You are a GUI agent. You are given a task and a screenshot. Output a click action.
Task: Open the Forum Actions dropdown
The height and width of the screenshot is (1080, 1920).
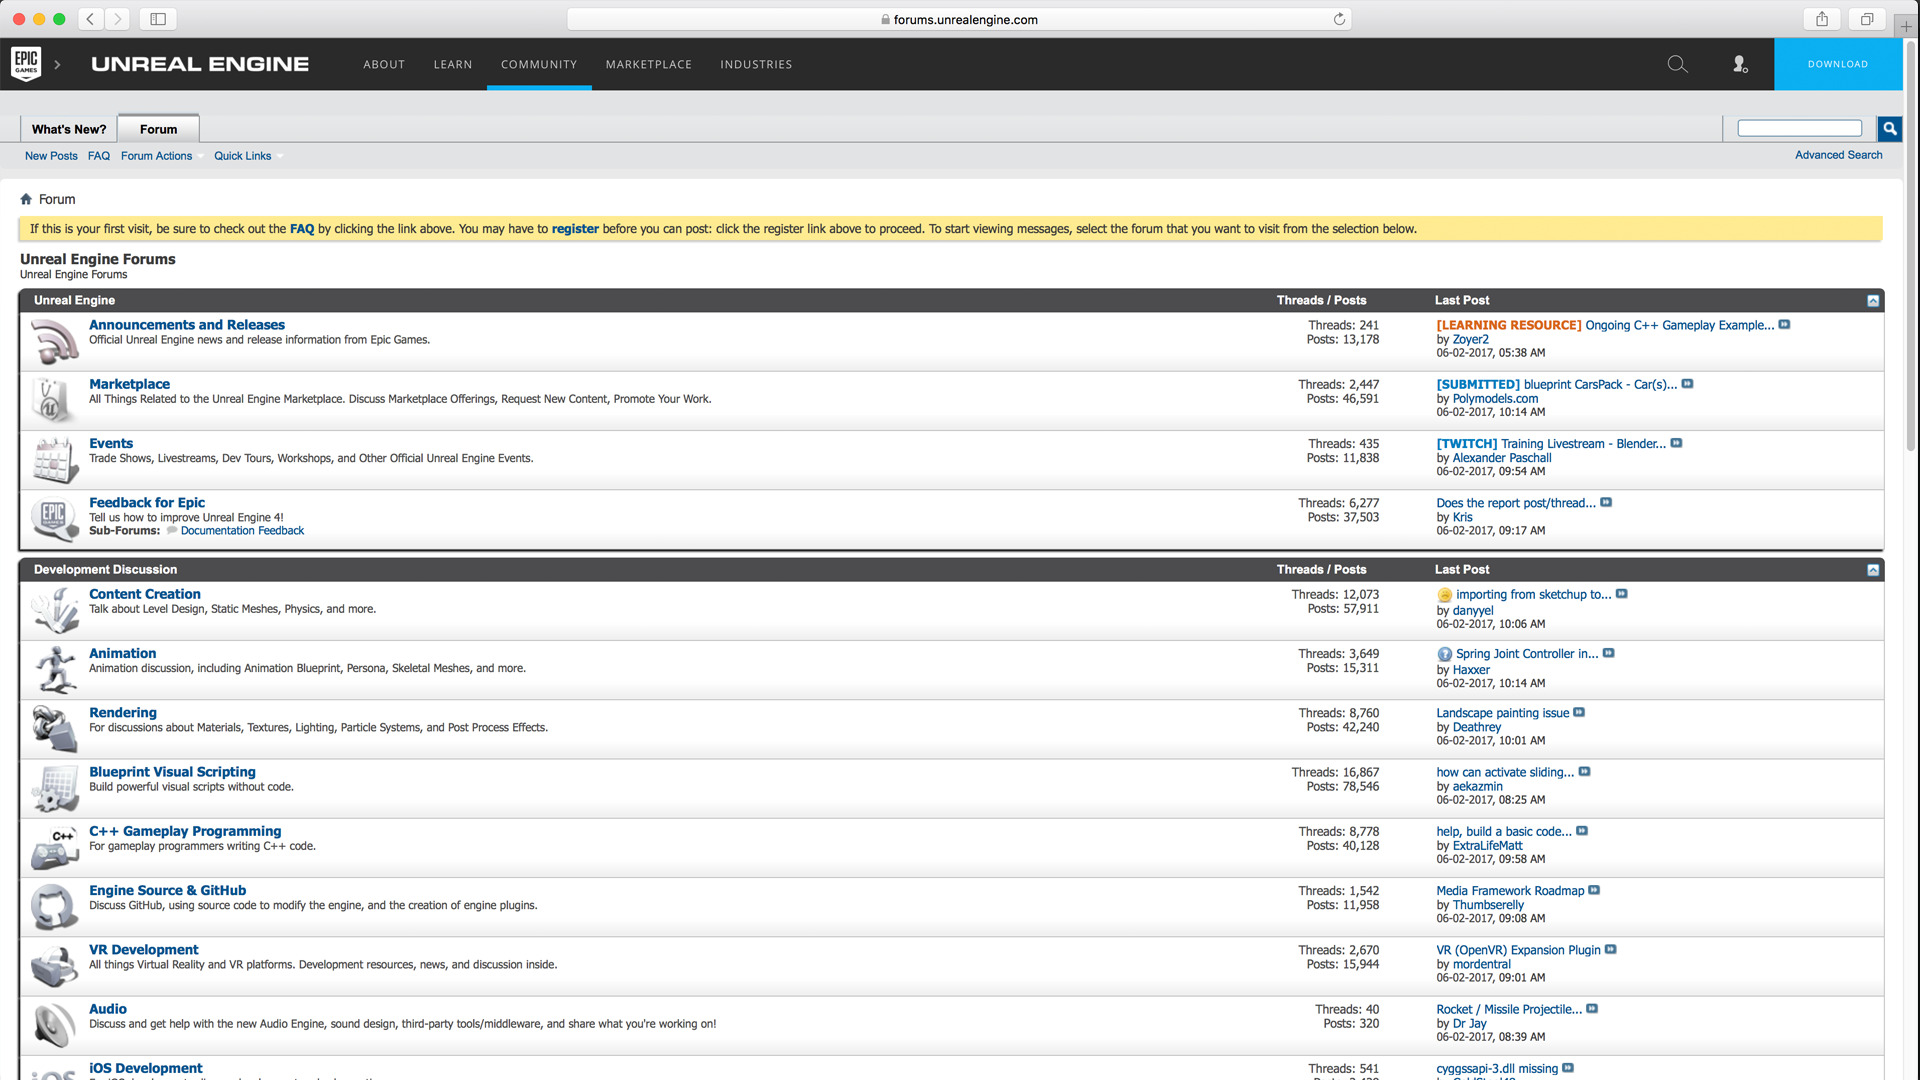point(156,156)
